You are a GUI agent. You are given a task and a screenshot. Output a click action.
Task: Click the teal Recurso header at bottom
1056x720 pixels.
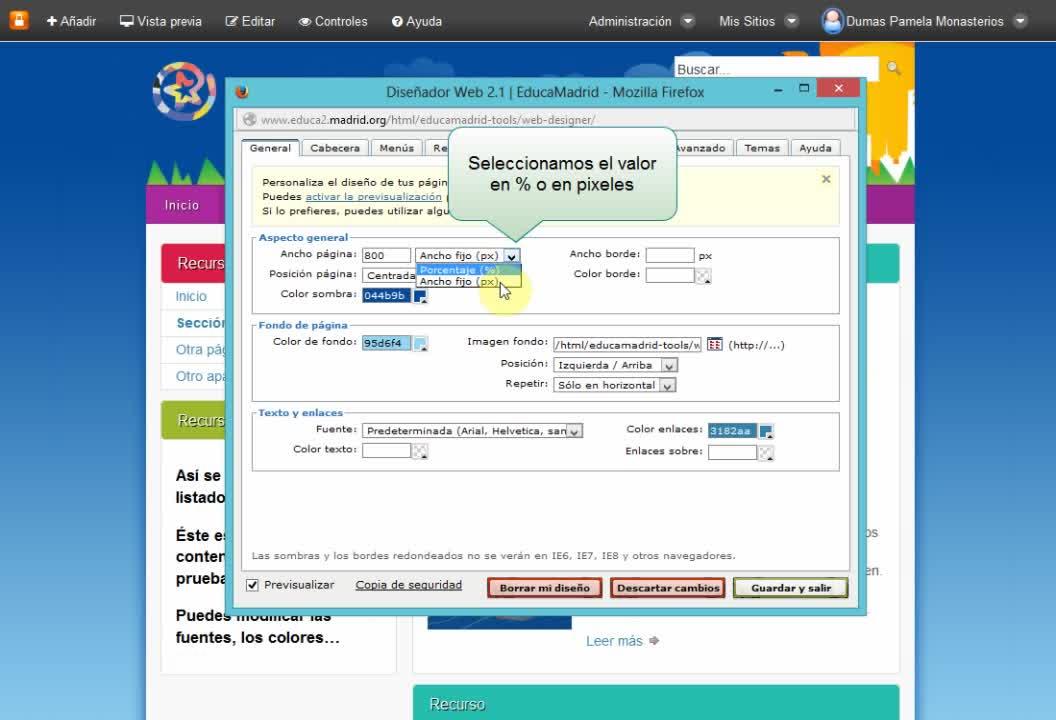point(656,702)
